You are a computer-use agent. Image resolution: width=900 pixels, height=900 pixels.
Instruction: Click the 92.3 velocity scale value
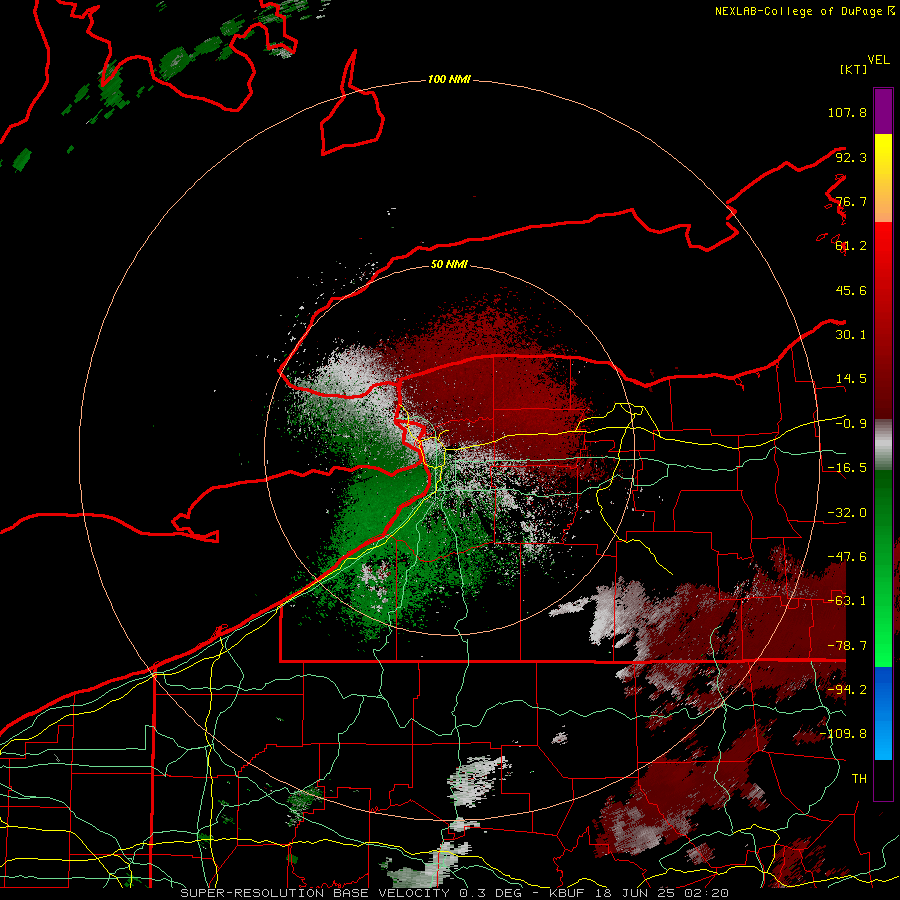pos(851,157)
